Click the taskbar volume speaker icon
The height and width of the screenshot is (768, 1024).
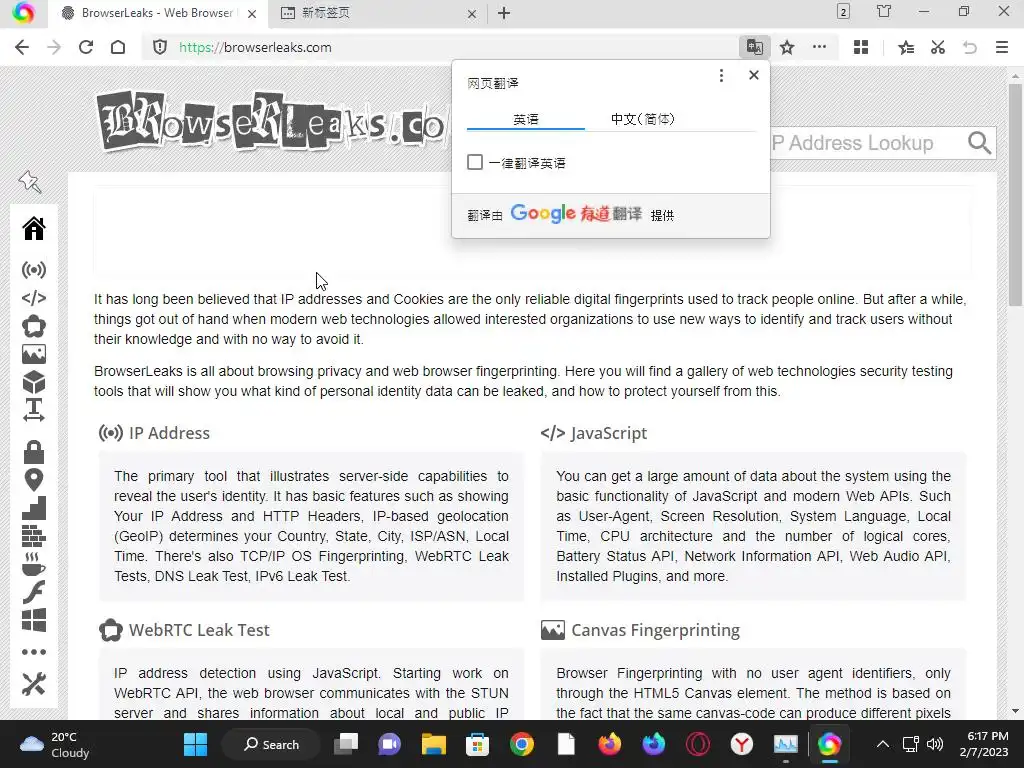pos(935,744)
